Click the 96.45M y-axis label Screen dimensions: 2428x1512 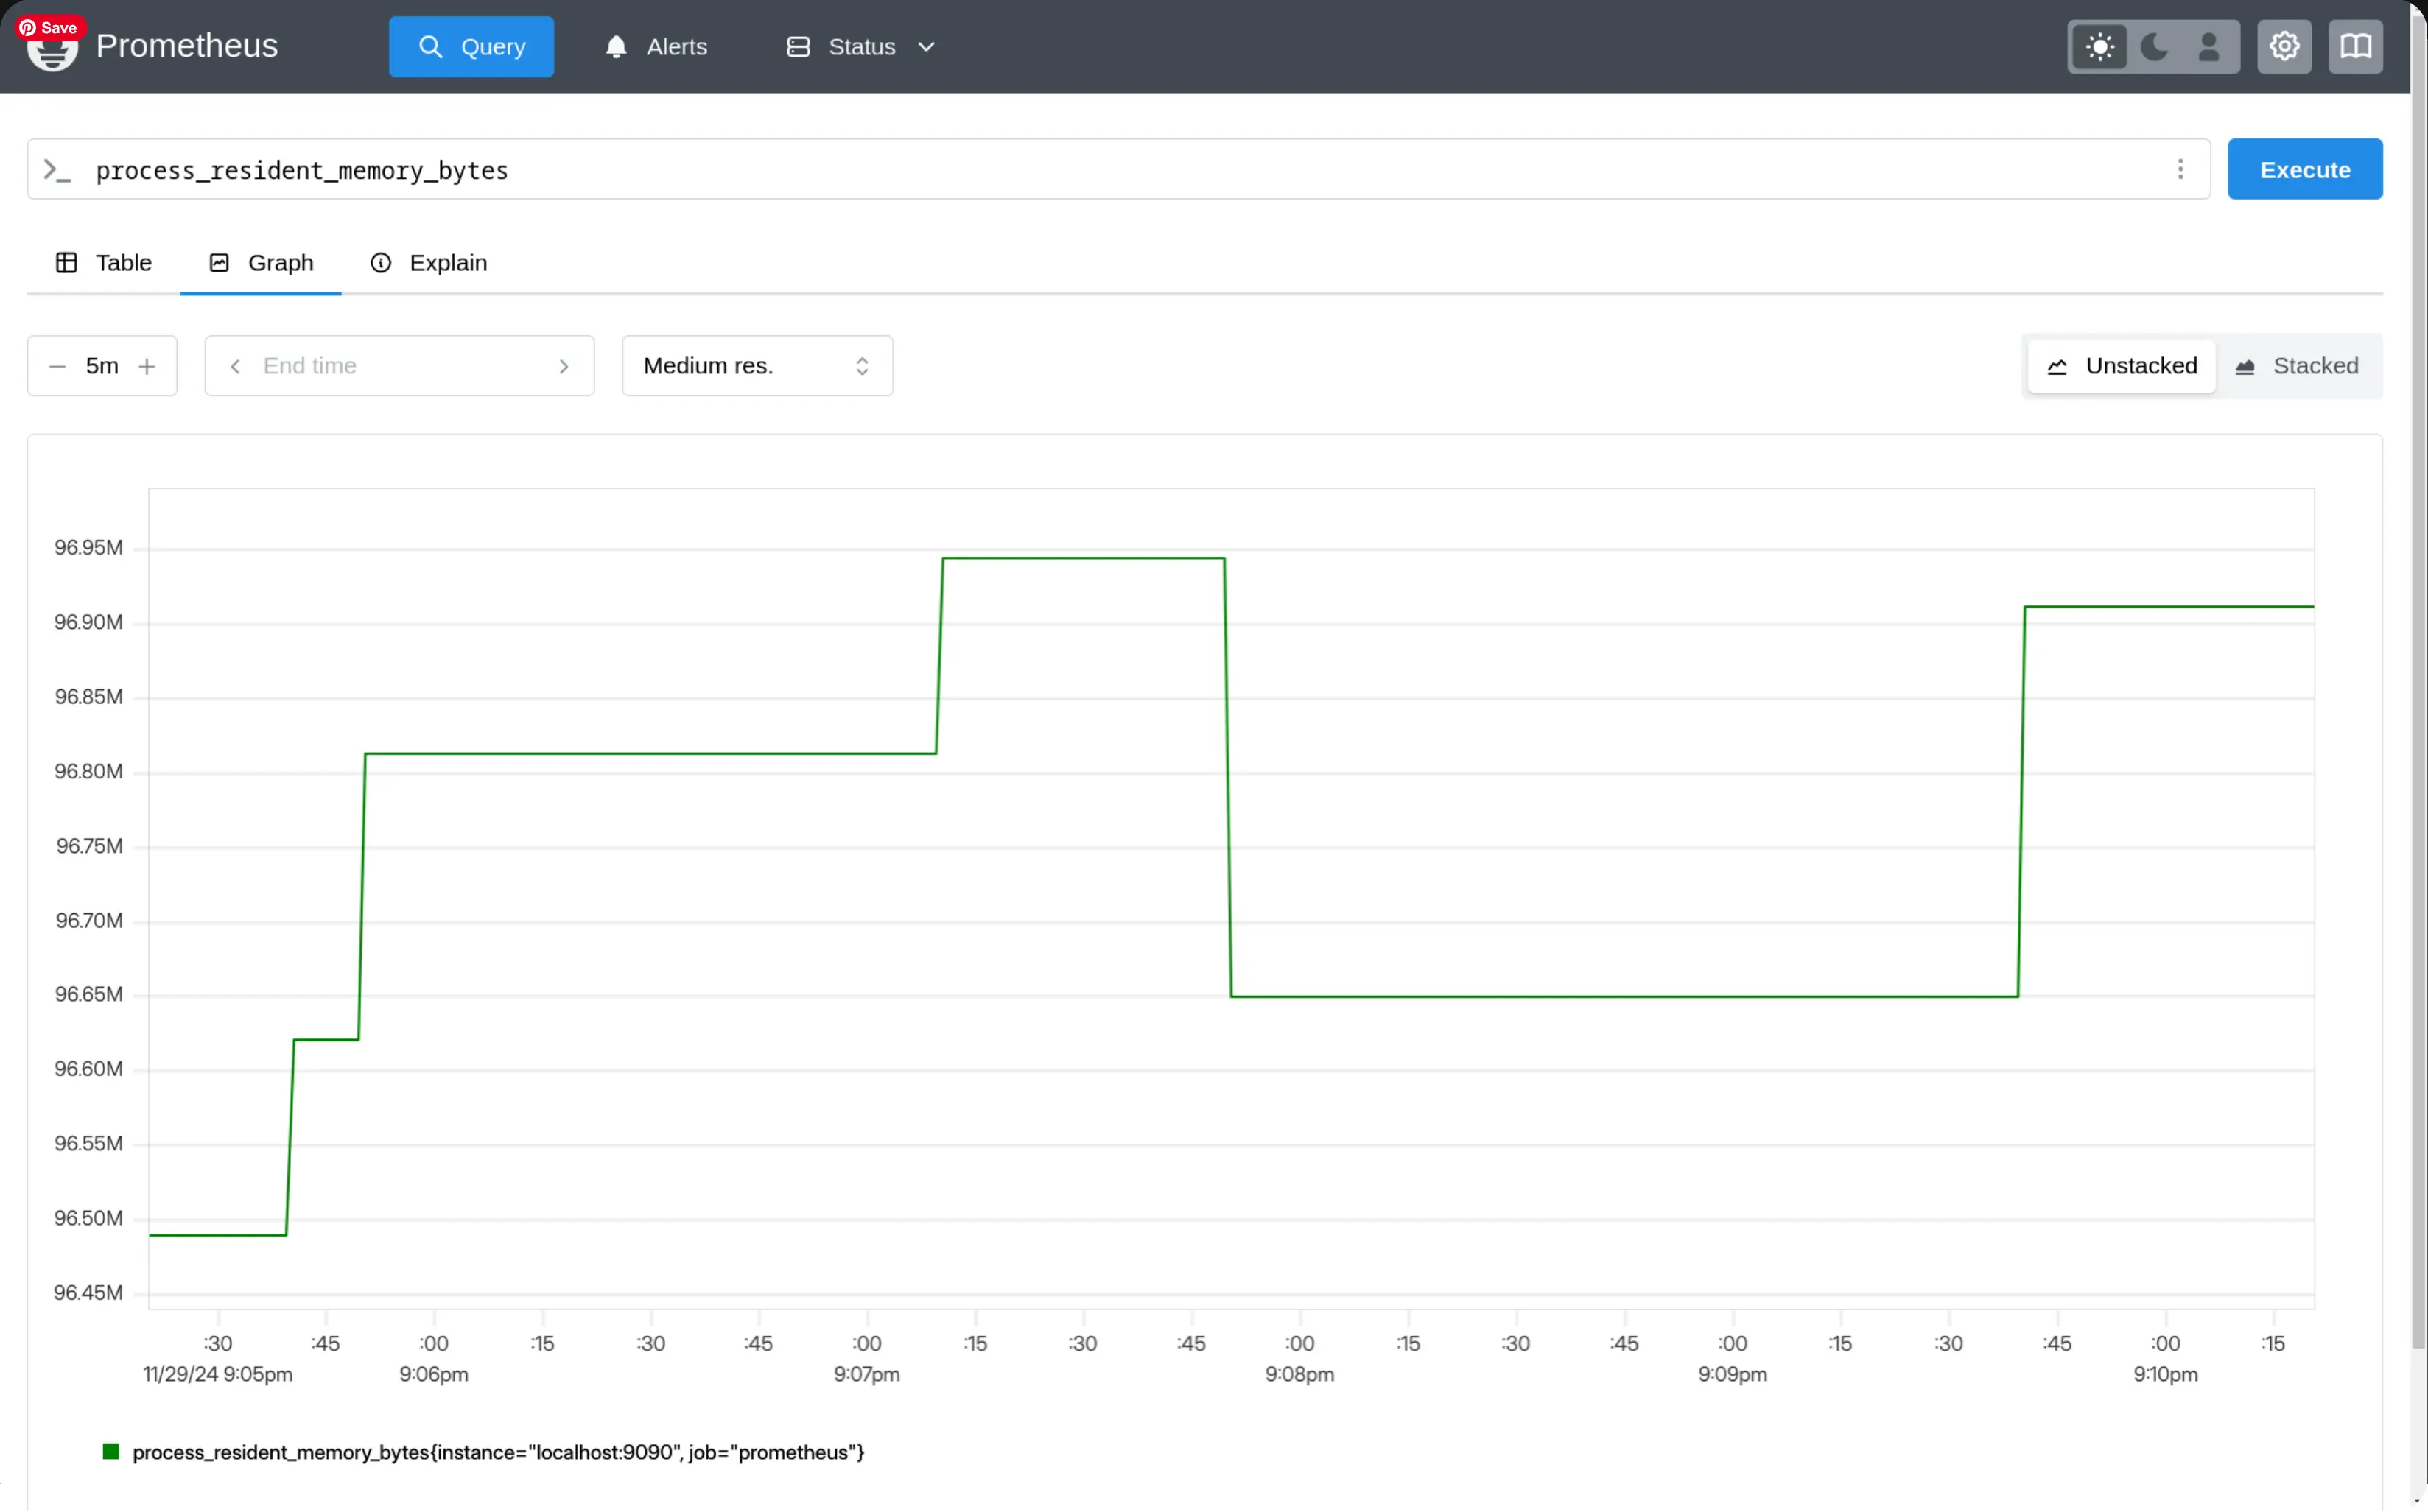click(89, 1293)
